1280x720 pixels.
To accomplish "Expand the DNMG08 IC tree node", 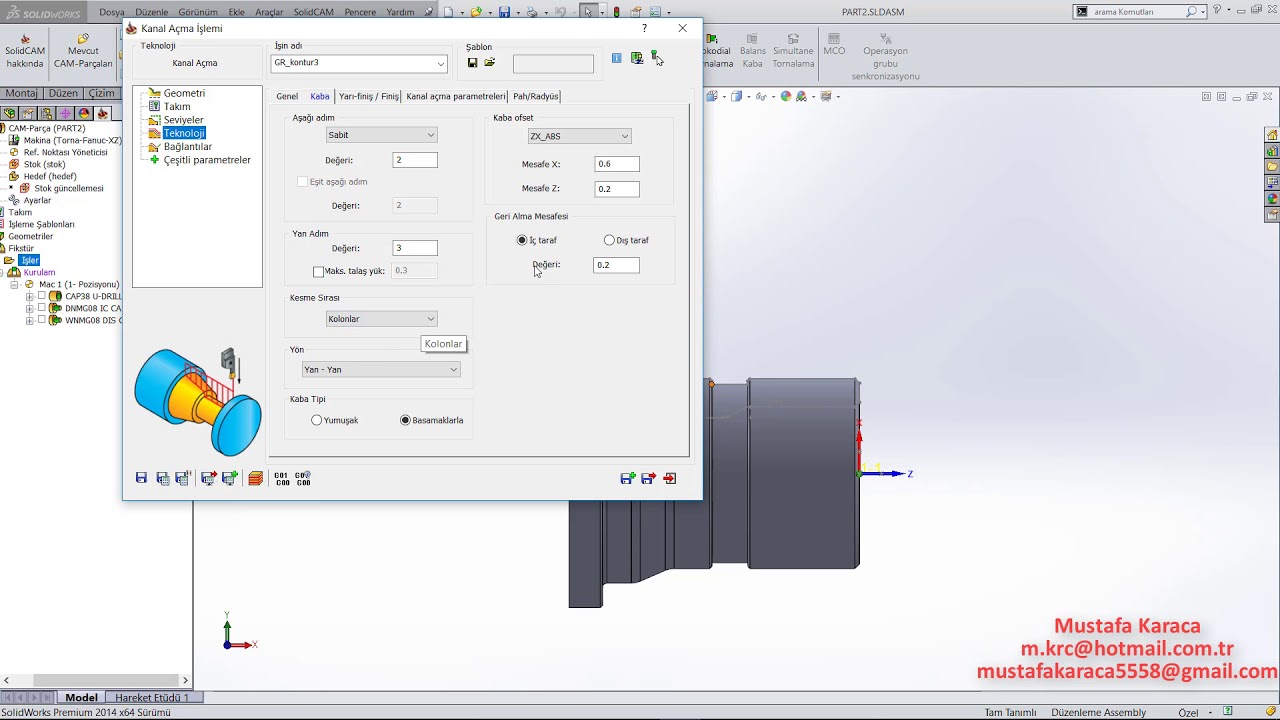I will coord(30,309).
